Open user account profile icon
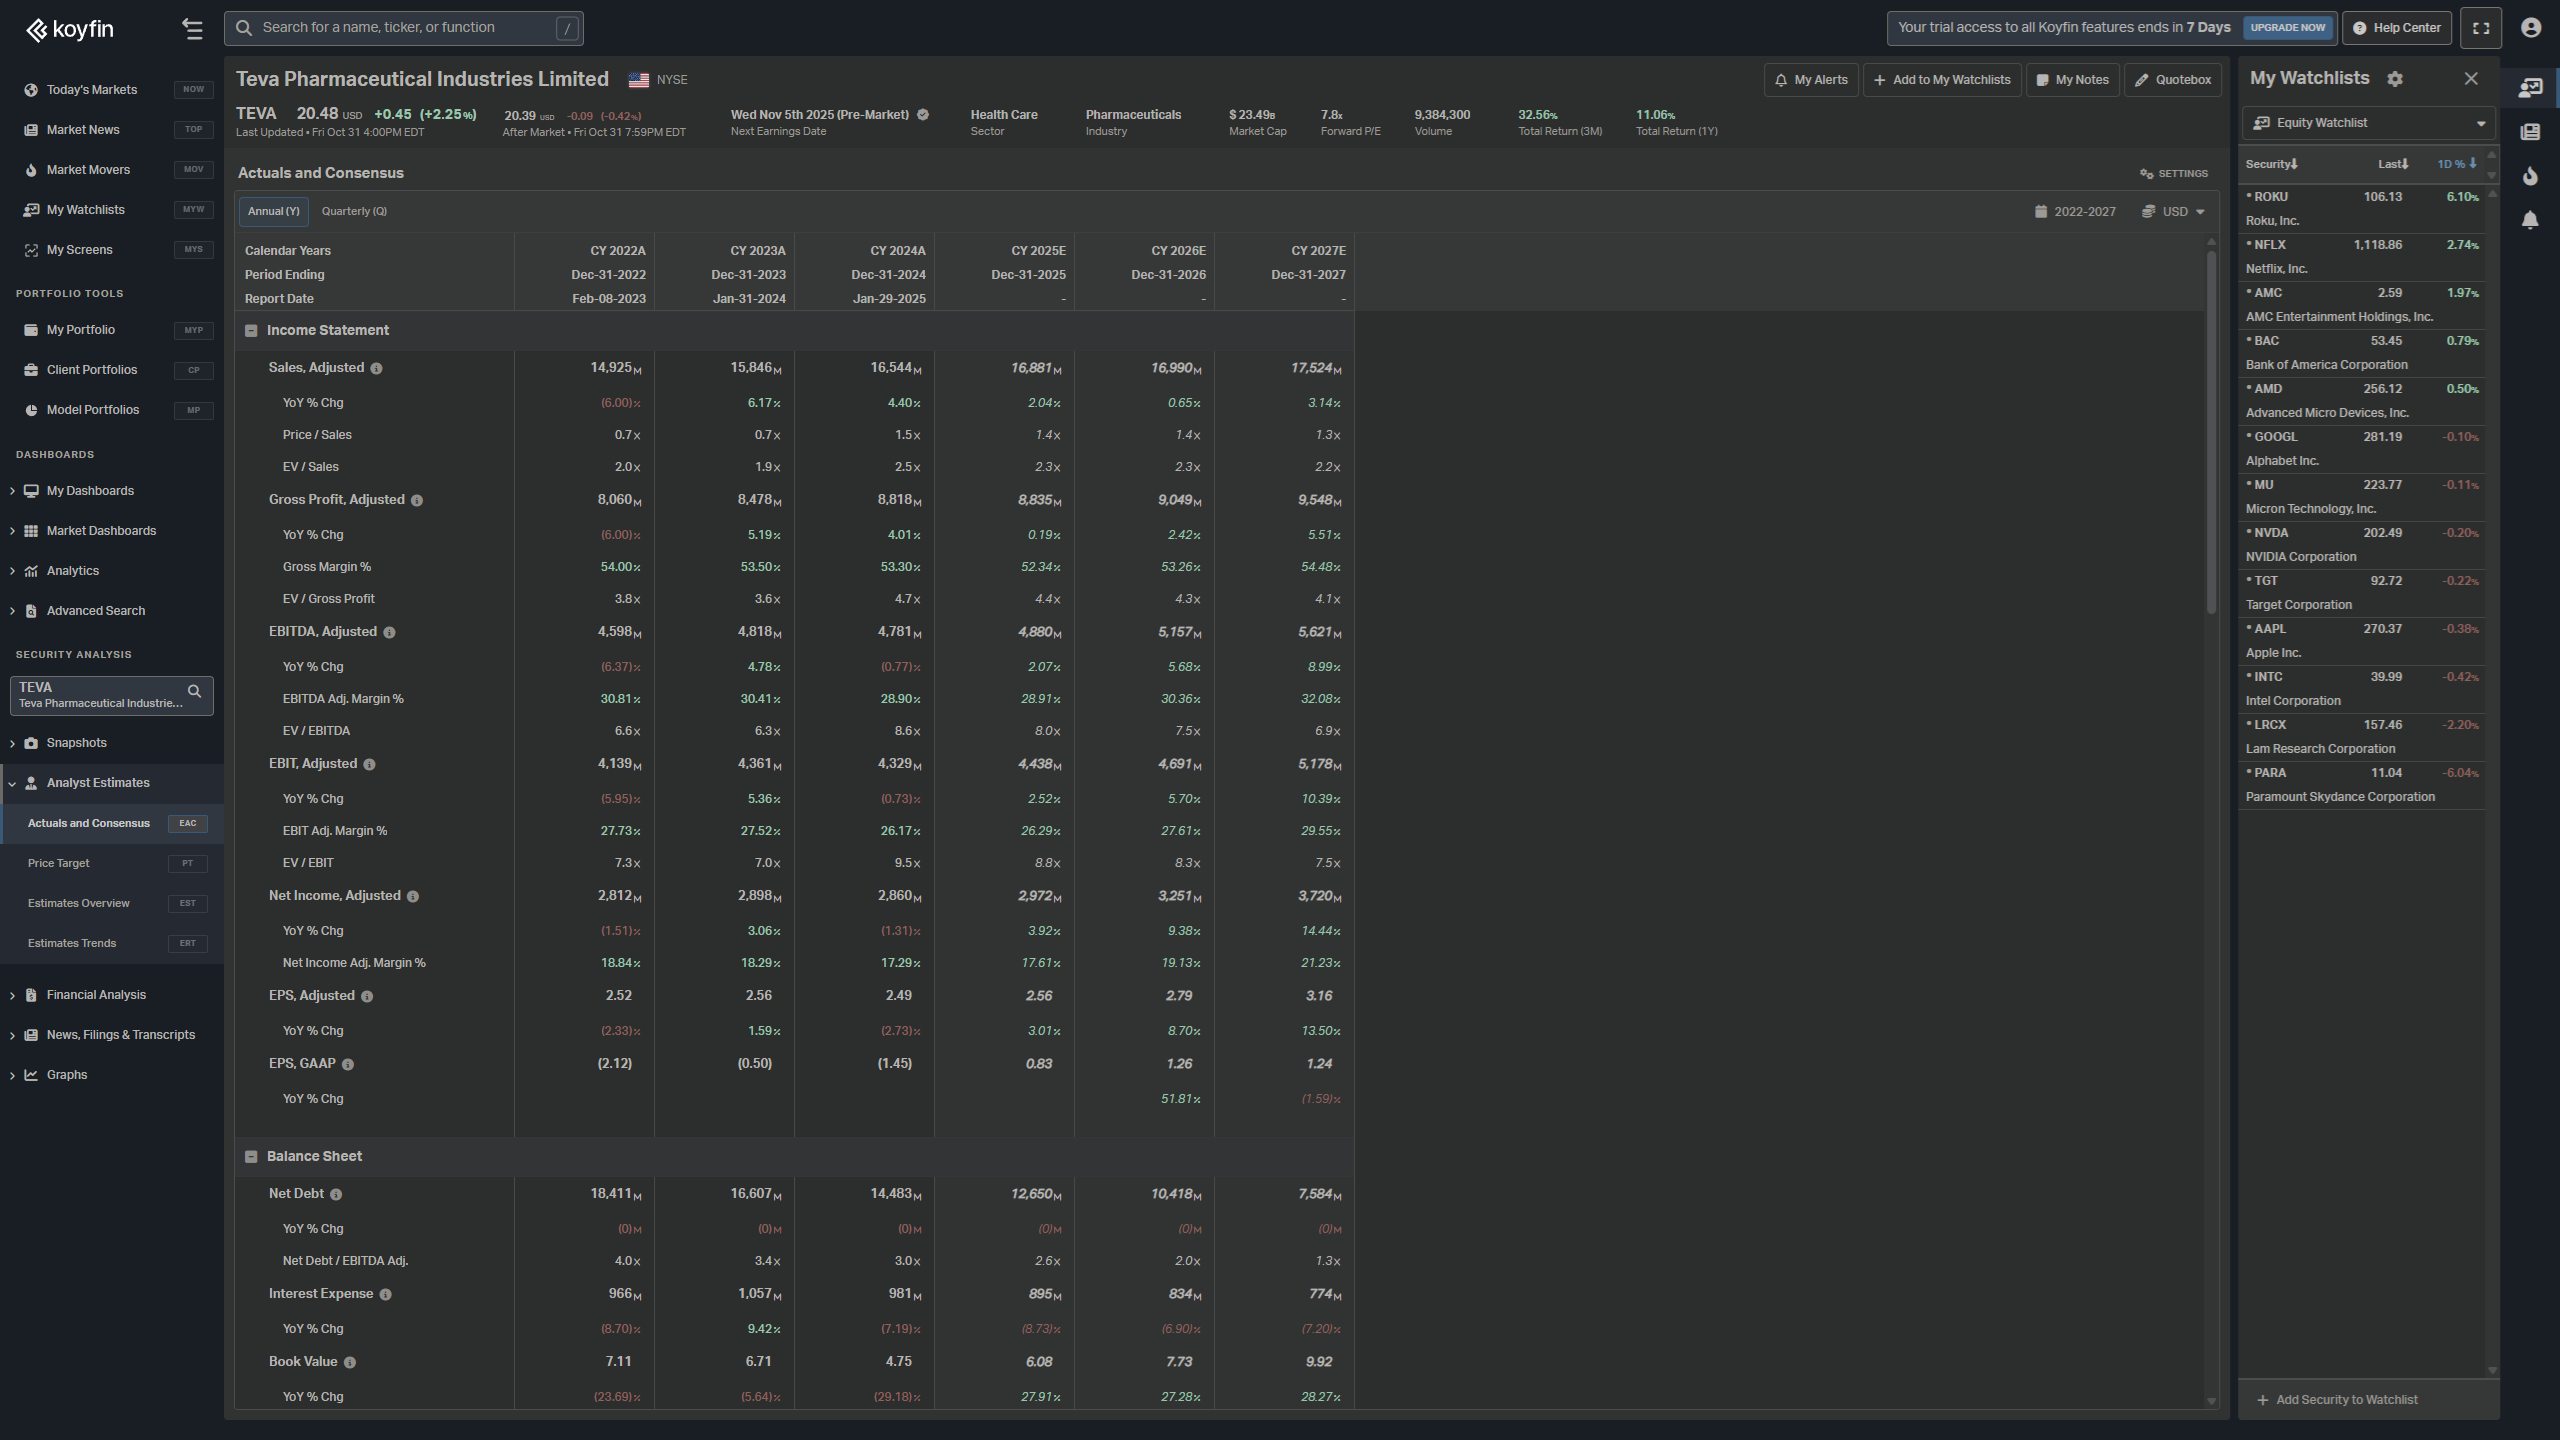The image size is (2560, 1440). click(x=2531, y=28)
